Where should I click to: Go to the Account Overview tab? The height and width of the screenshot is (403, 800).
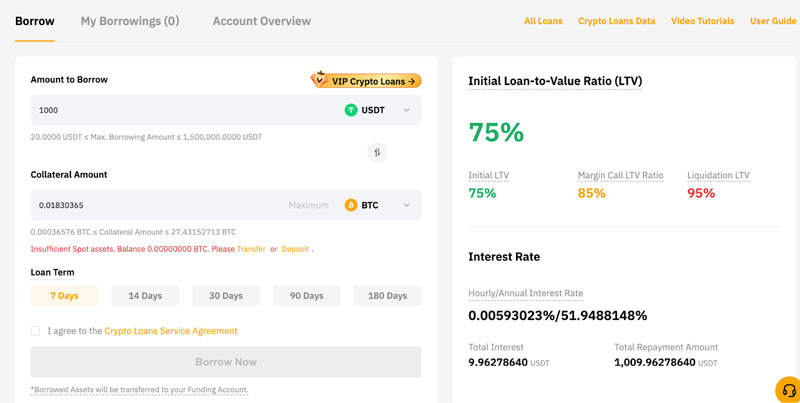(x=262, y=21)
